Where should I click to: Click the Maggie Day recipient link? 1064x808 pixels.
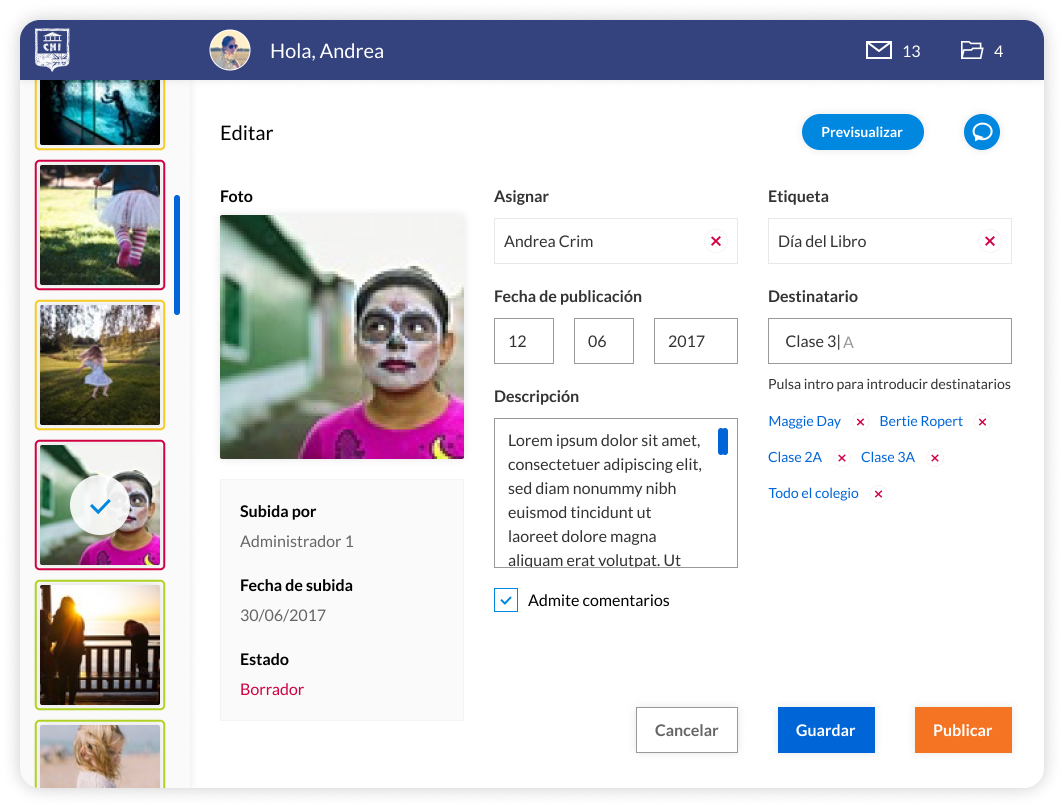804,421
